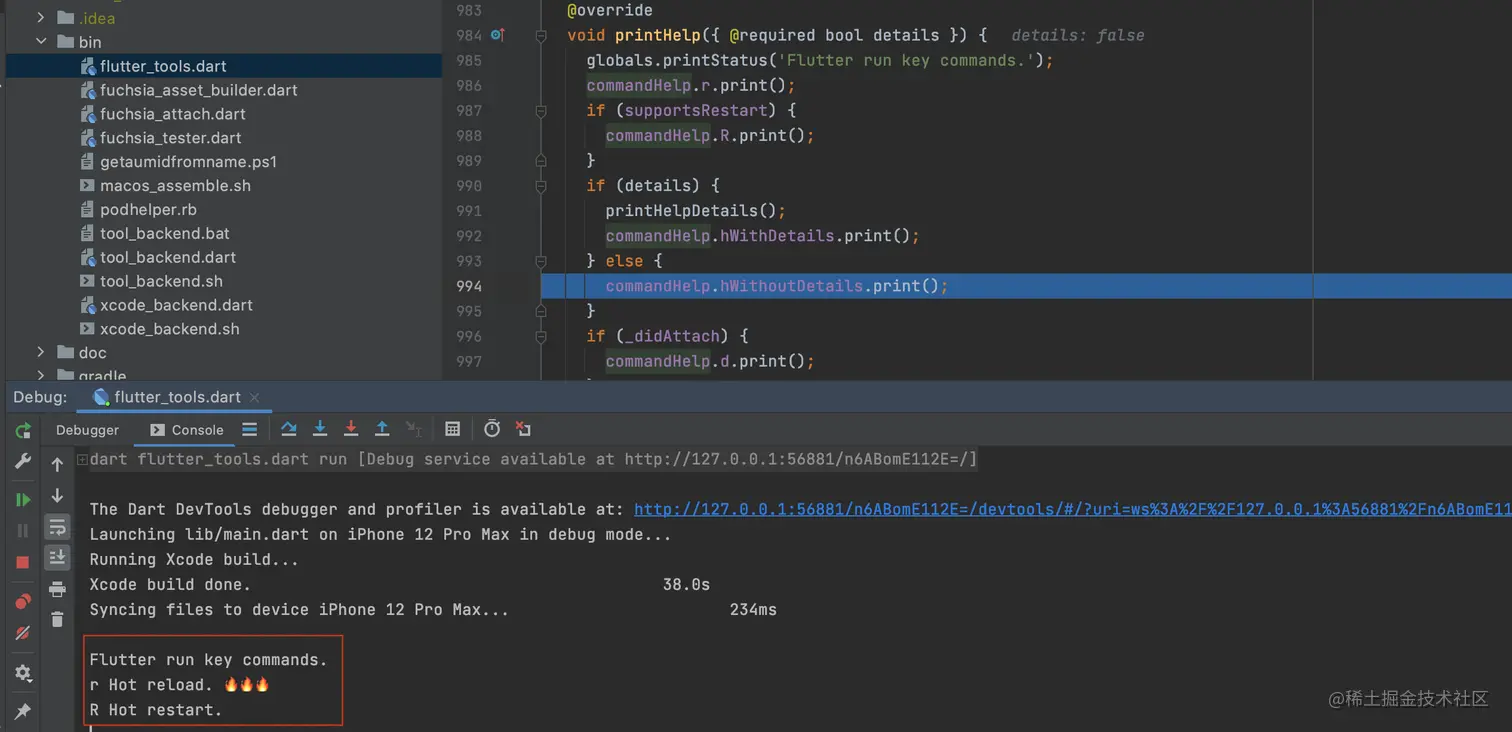Switch to the Debugger tab

pos(87,430)
